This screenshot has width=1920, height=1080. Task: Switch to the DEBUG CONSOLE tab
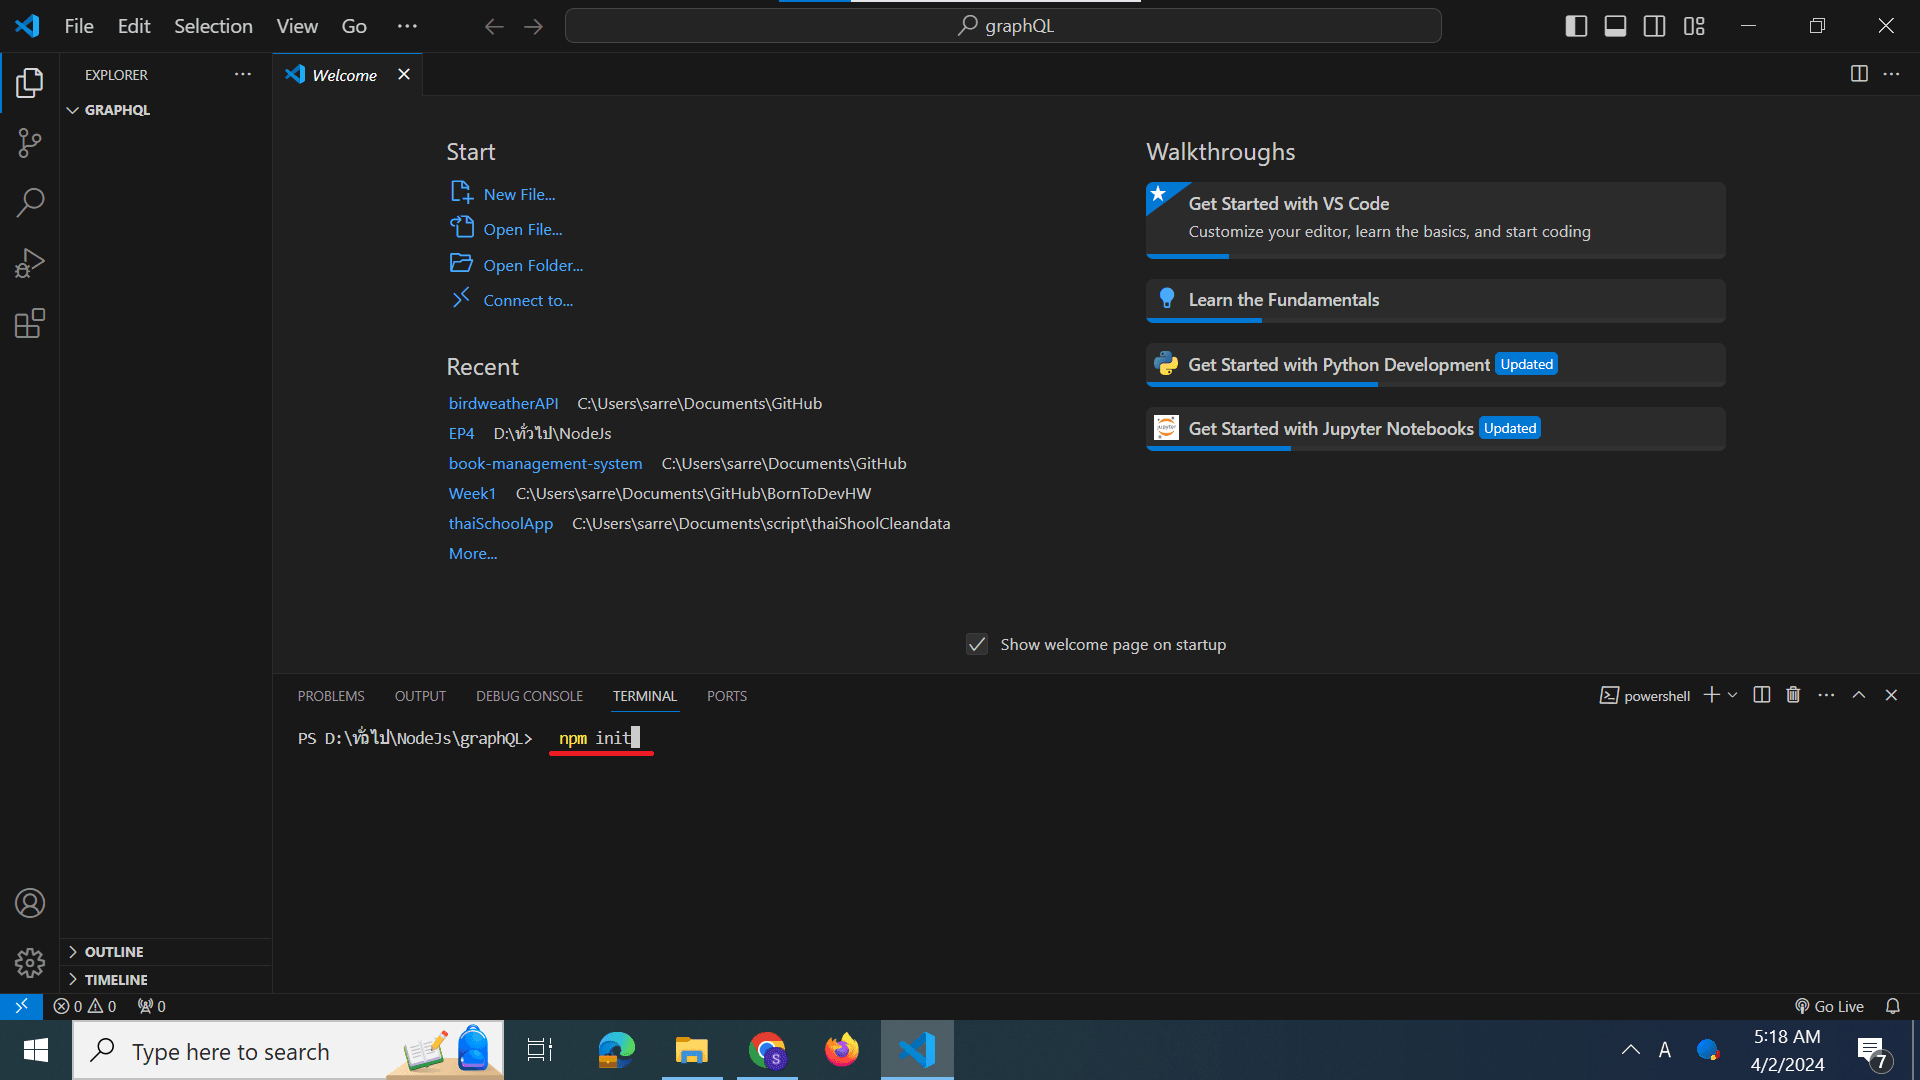pos(529,695)
